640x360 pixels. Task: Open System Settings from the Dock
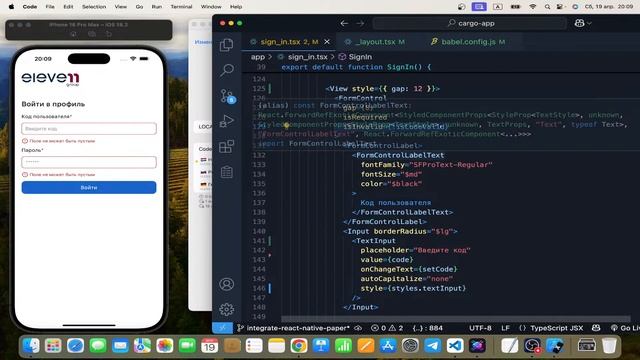[410, 346]
